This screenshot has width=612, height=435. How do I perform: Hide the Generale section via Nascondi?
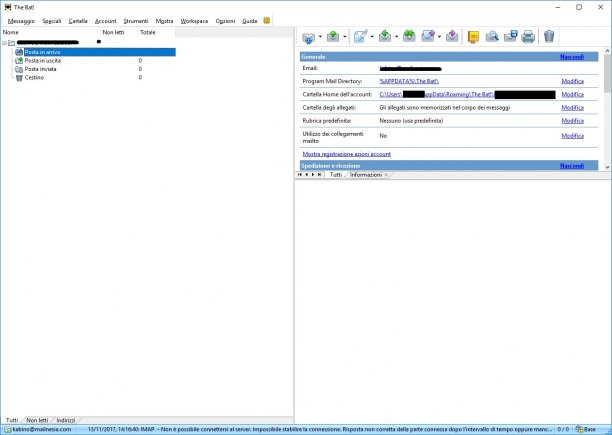pyautogui.click(x=572, y=57)
